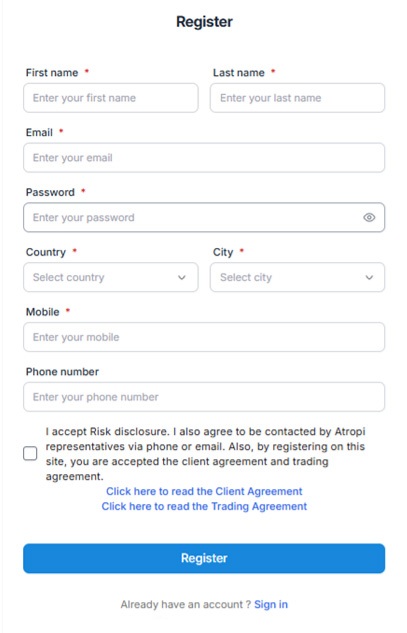The image size is (407, 633).
Task: Focus the last name input field
Action: 297,98
